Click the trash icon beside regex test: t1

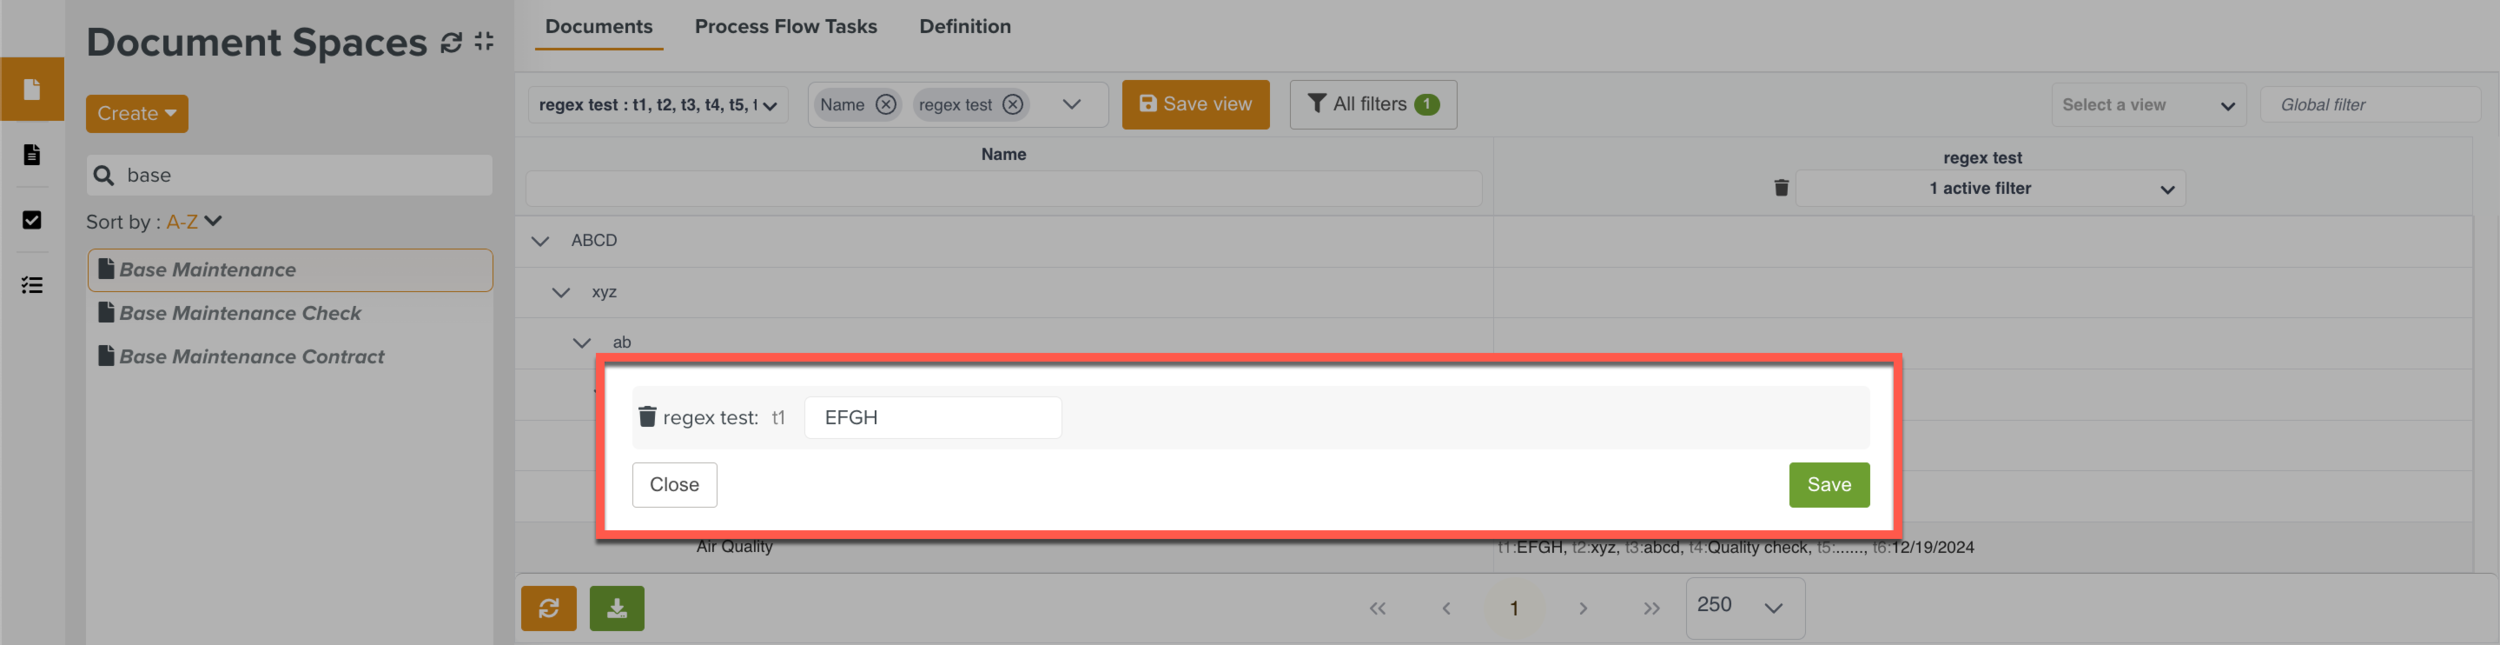tap(647, 417)
